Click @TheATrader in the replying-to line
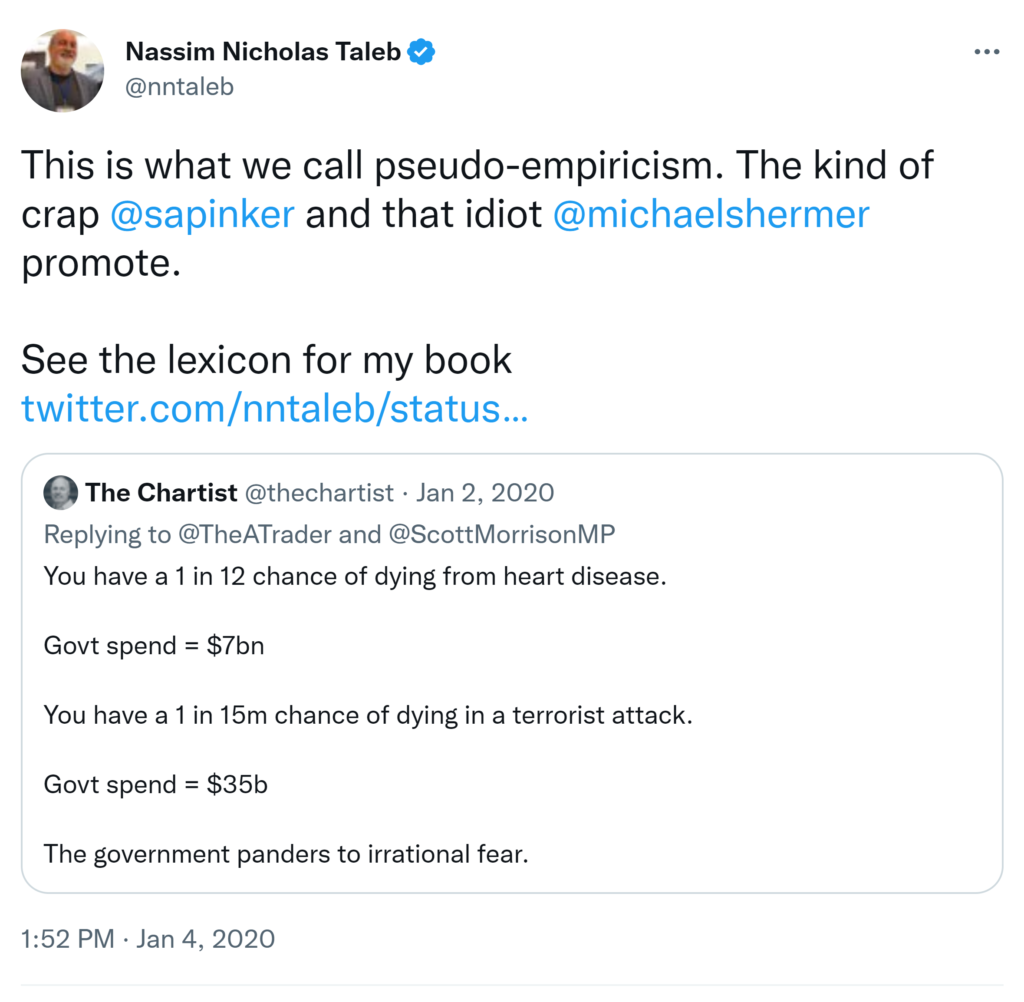Screen dimensions: 1024x1002 pyautogui.click(x=255, y=535)
